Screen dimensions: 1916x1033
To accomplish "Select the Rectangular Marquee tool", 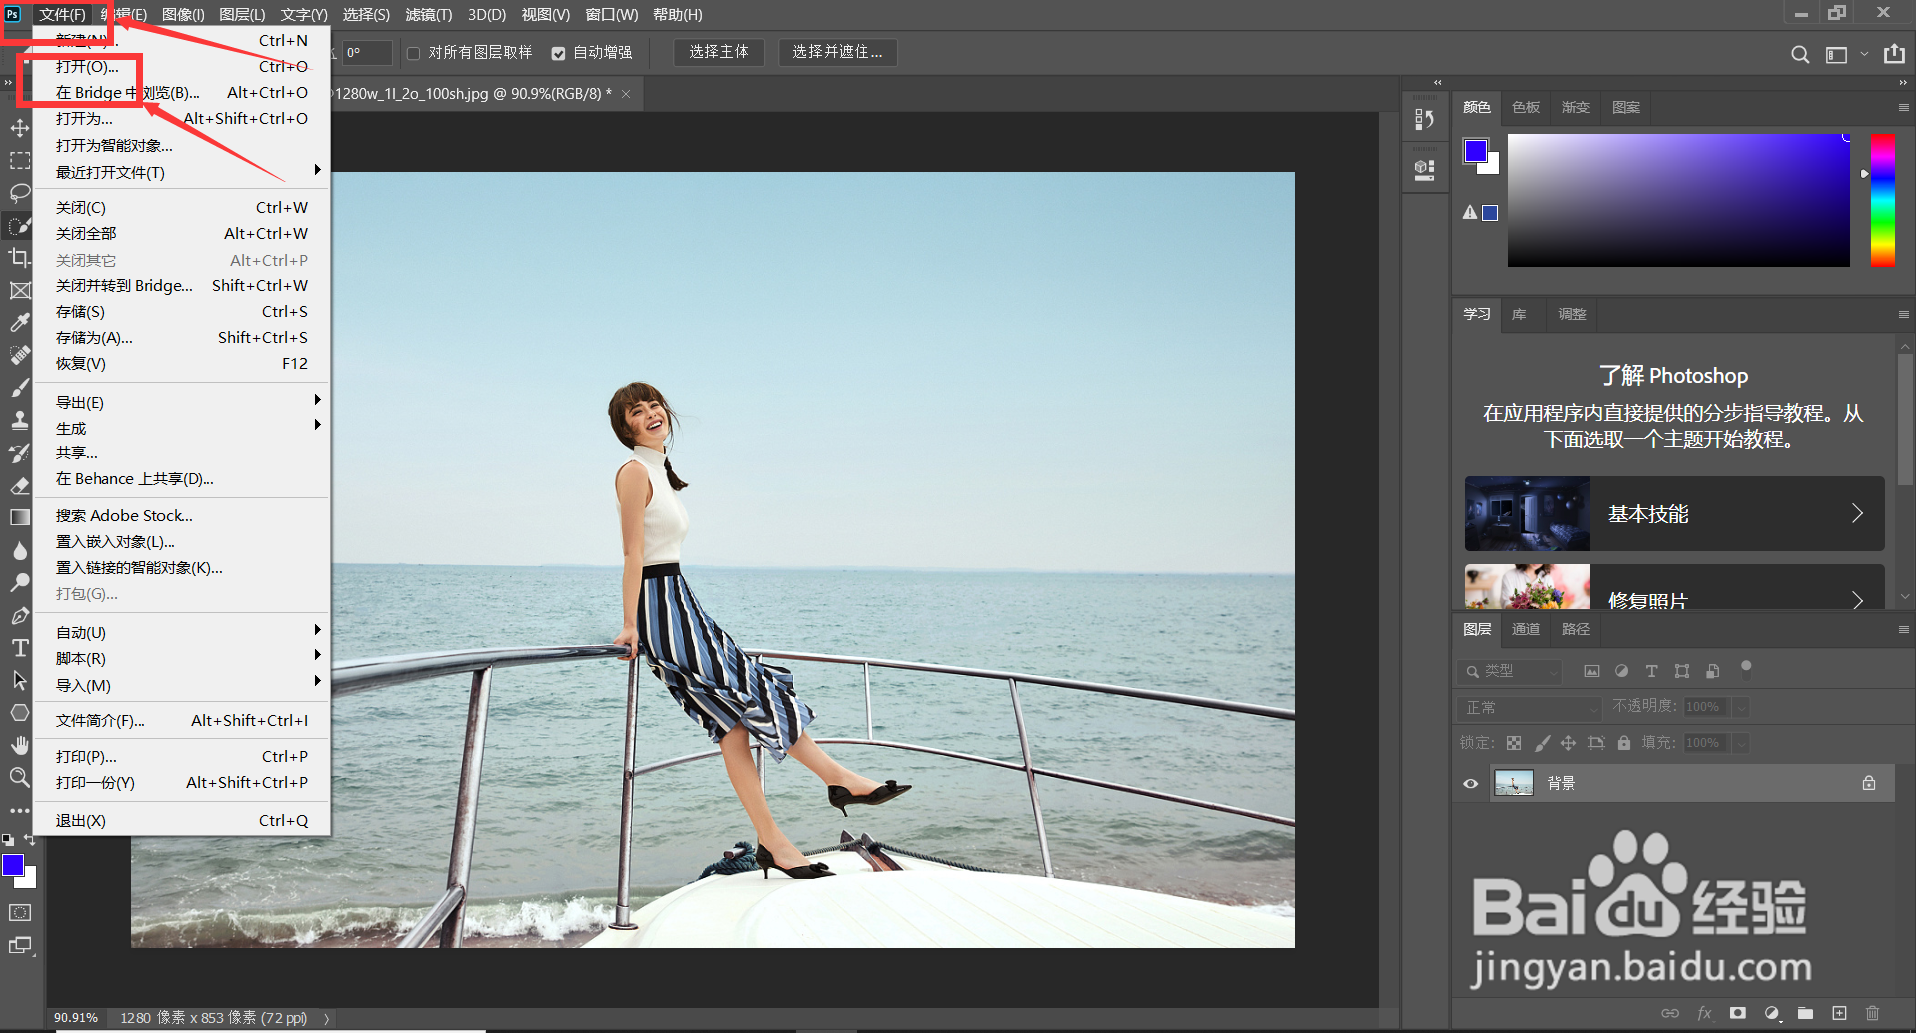I will point(20,161).
